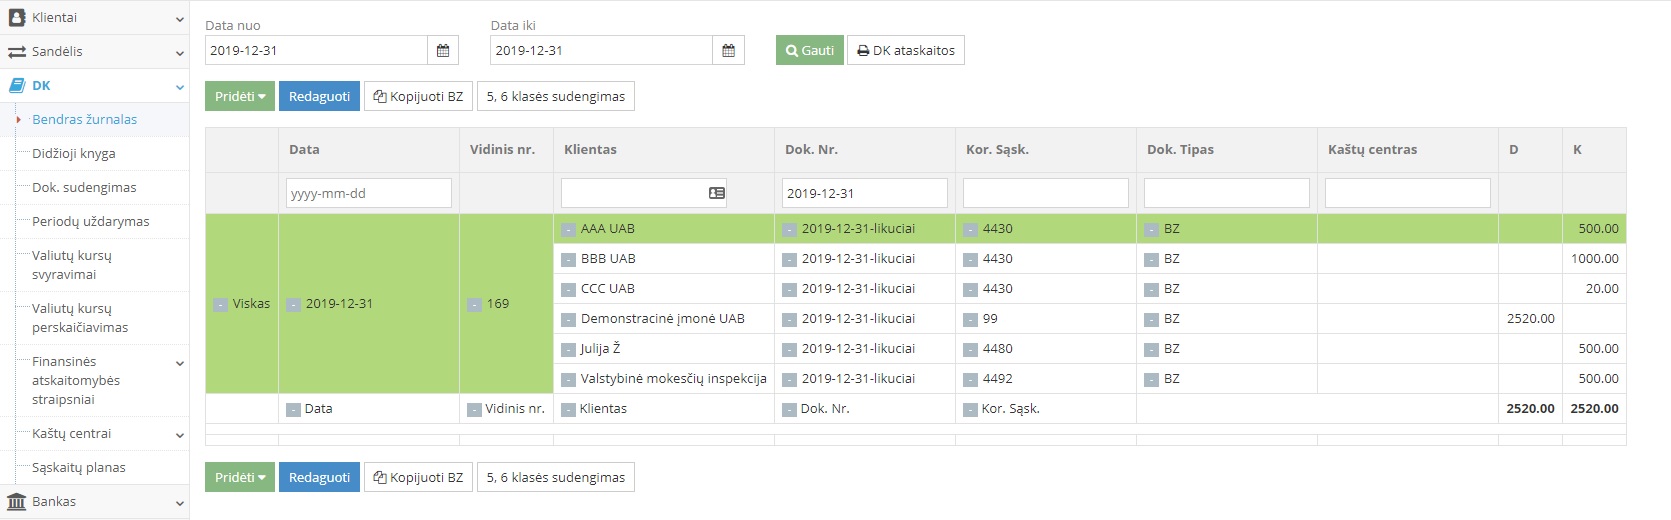Image resolution: width=1671 pixels, height=520 pixels.
Task: Click the DK sidebar book icon
Action: [16, 86]
